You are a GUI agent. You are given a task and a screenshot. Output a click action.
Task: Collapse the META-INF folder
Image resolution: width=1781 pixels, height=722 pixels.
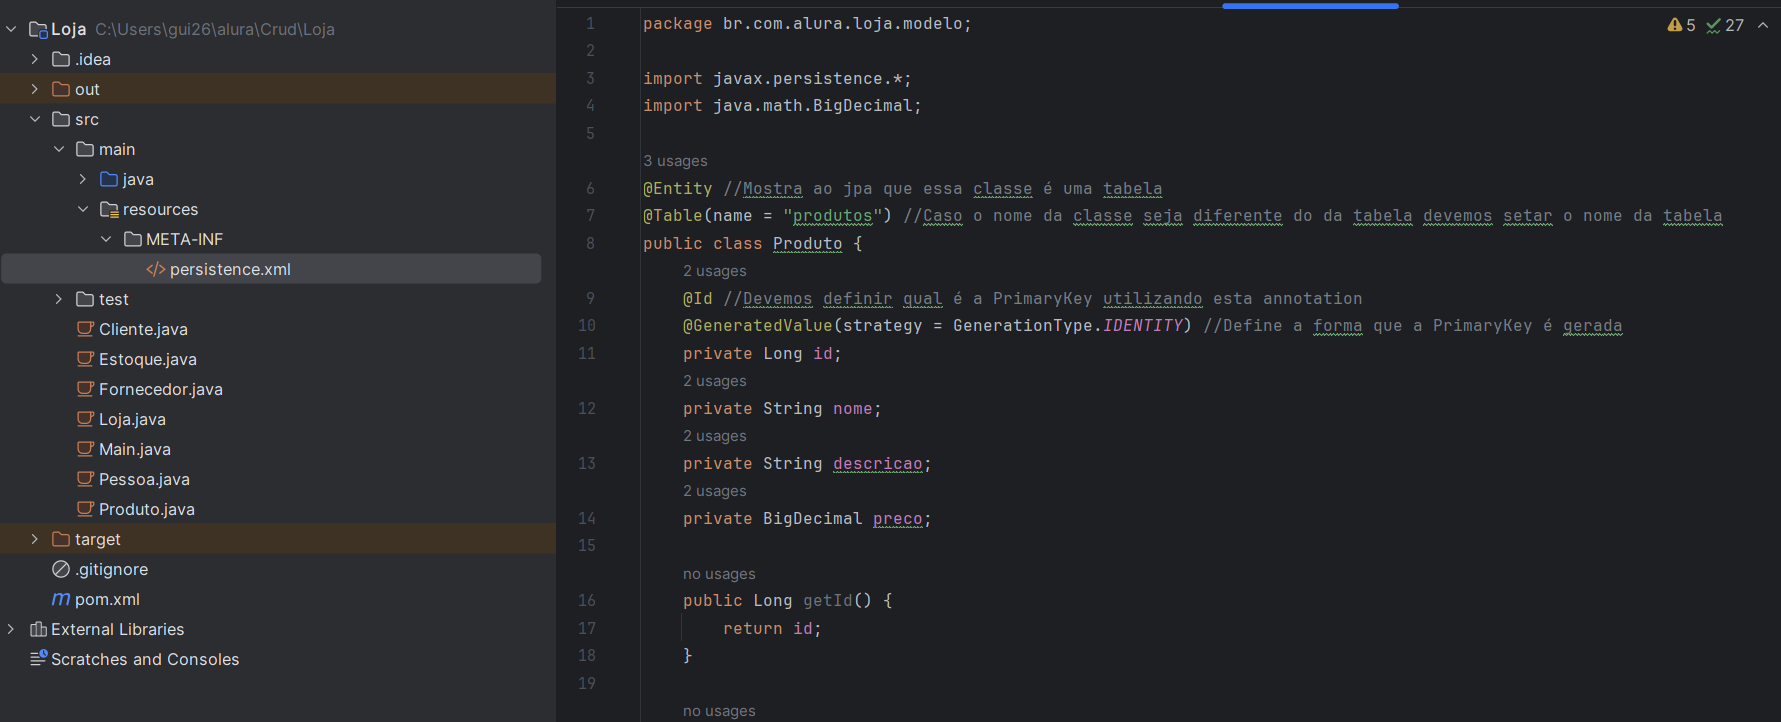[107, 239]
